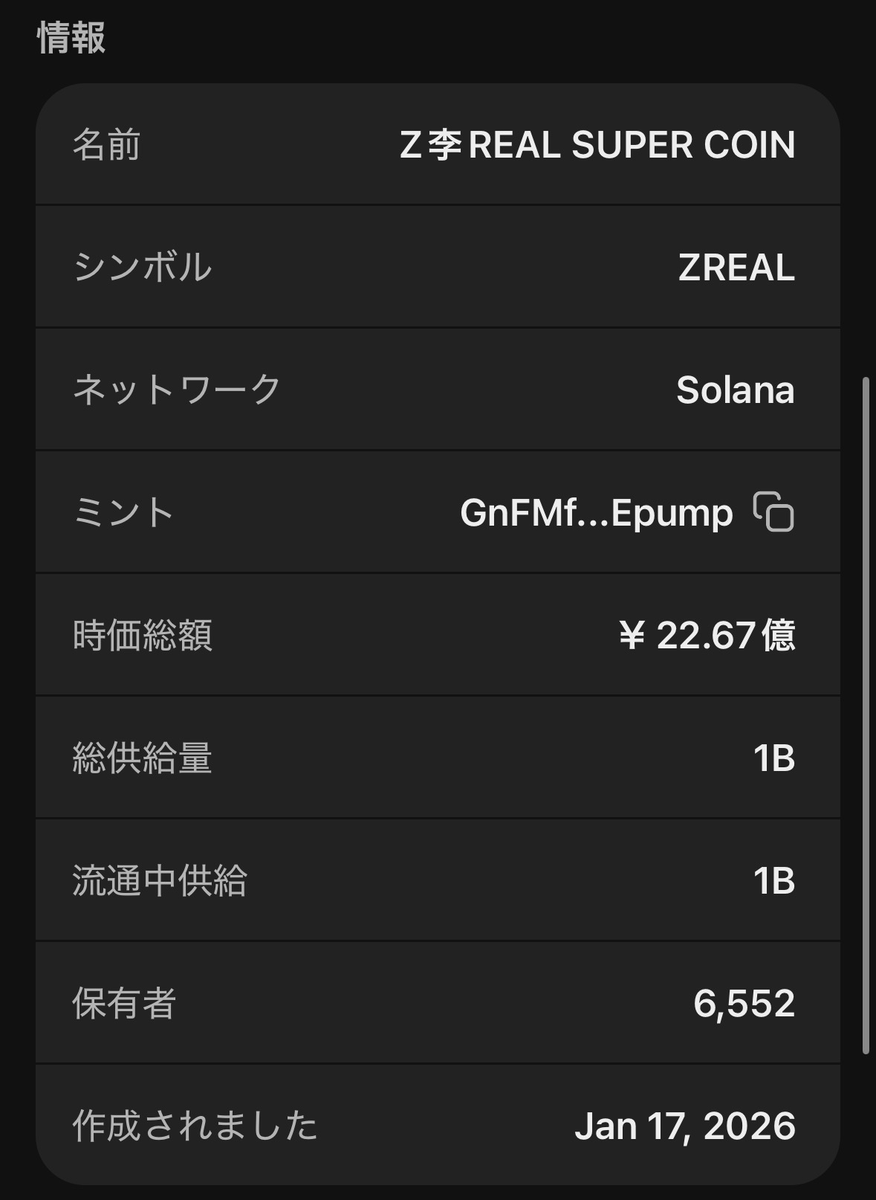Image resolution: width=876 pixels, height=1200 pixels.
Task: Click the 時価総額 row label
Action: [142, 635]
